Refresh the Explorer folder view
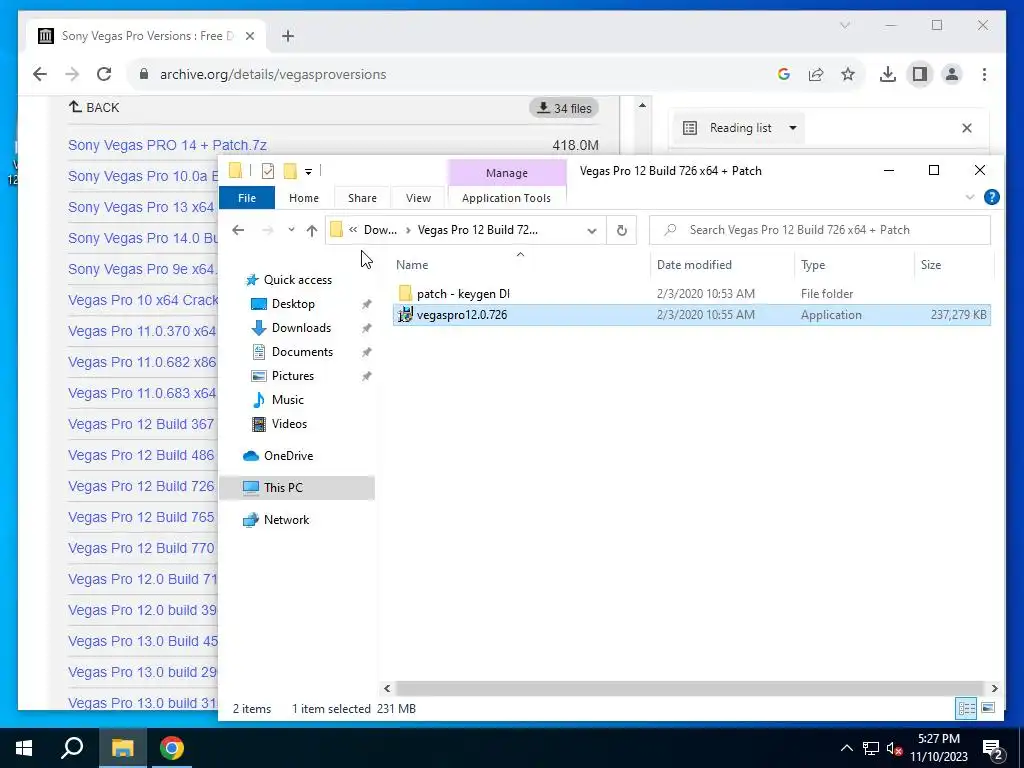 622,230
